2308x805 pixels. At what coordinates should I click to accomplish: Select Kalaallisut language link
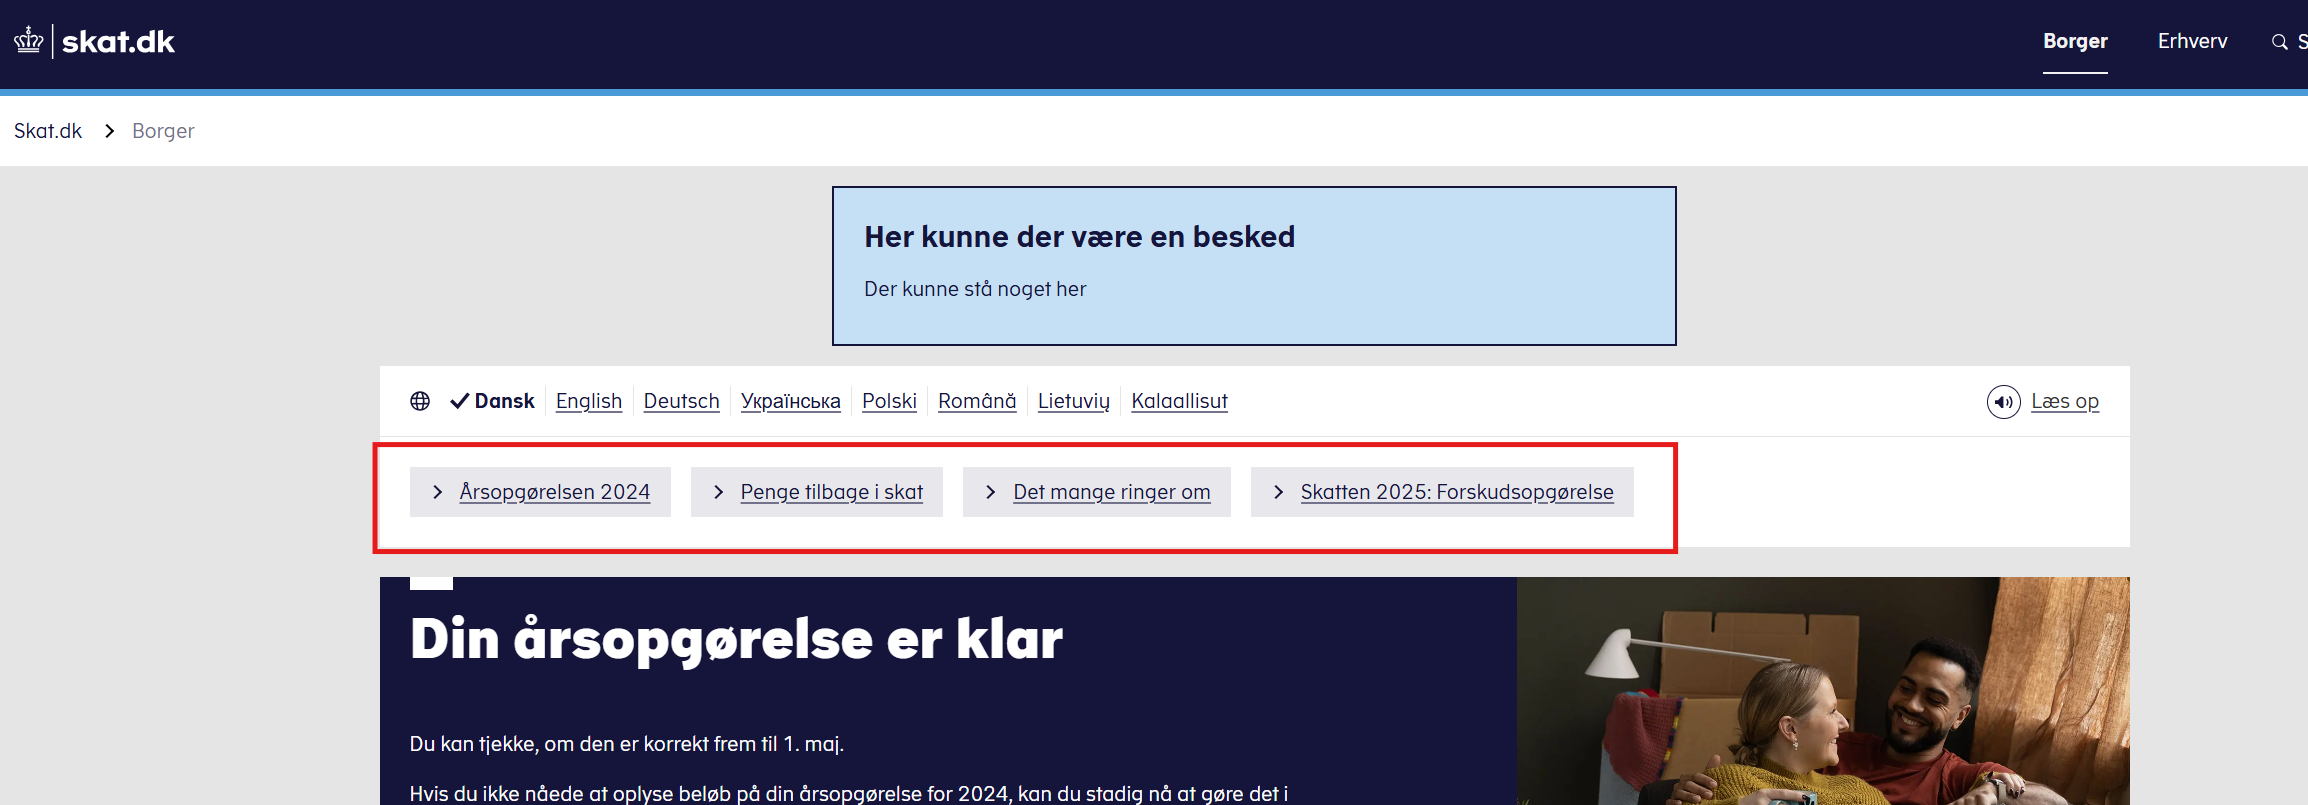click(x=1179, y=401)
